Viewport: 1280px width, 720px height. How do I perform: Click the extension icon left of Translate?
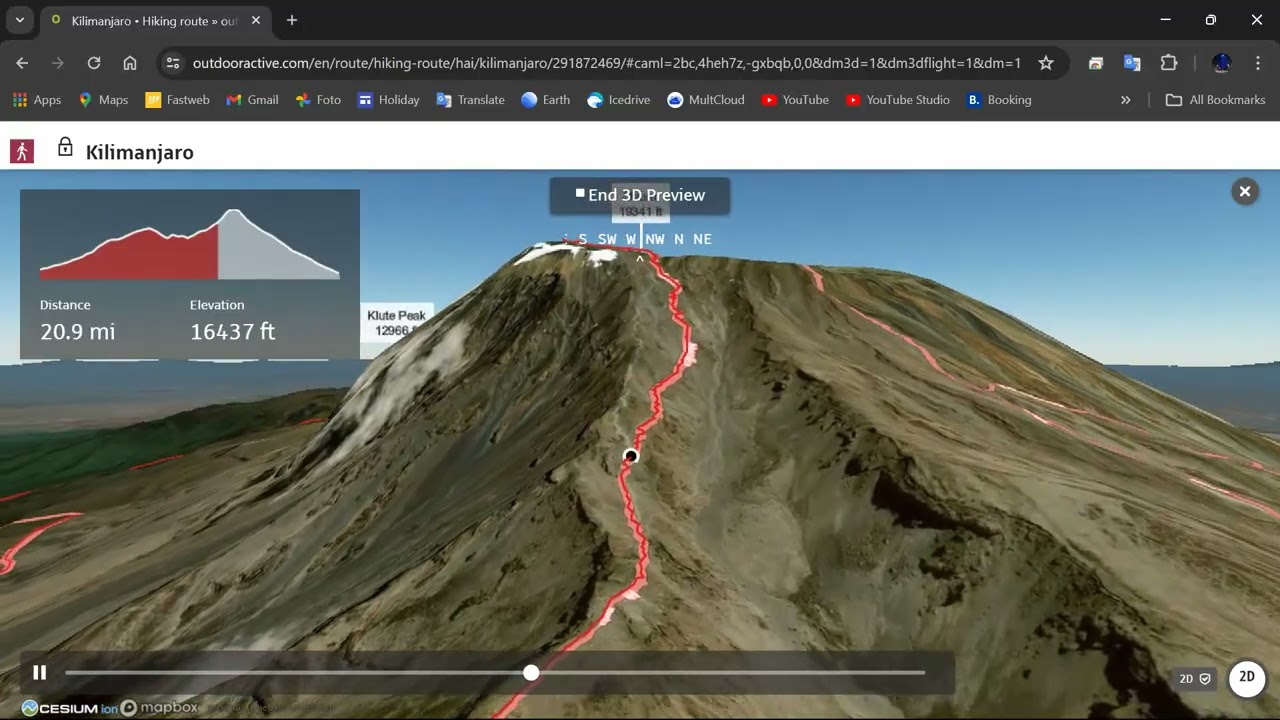click(x=1096, y=63)
